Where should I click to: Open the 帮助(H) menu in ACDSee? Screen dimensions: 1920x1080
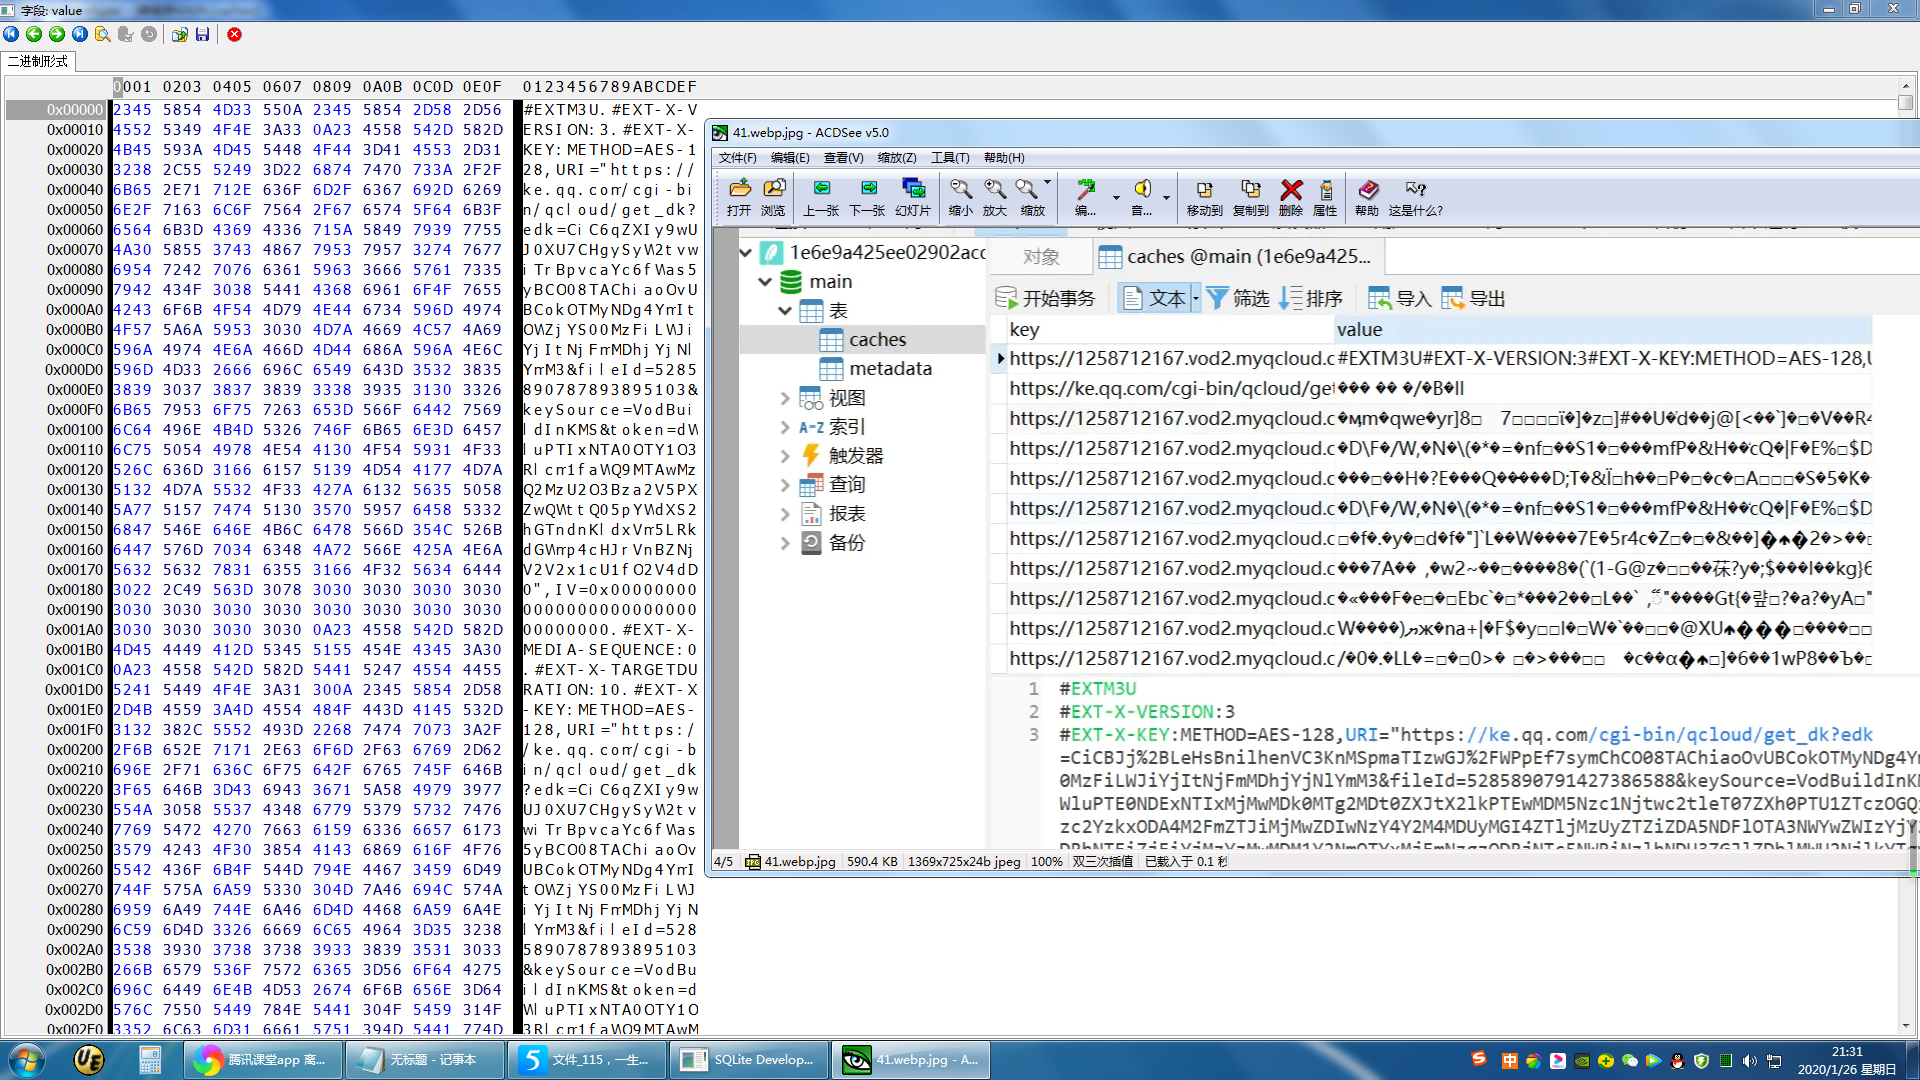point(1004,158)
